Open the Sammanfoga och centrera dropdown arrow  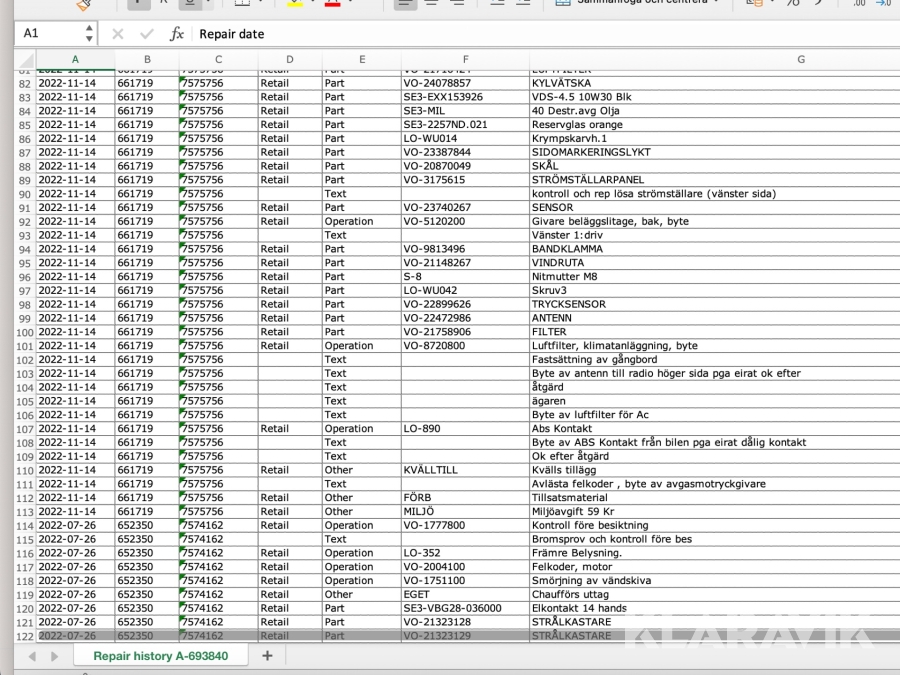[x=716, y=3]
